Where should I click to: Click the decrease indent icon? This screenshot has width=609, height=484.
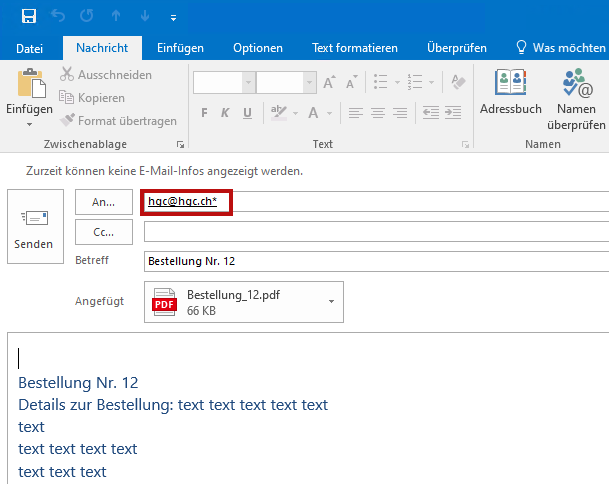[x=431, y=113]
